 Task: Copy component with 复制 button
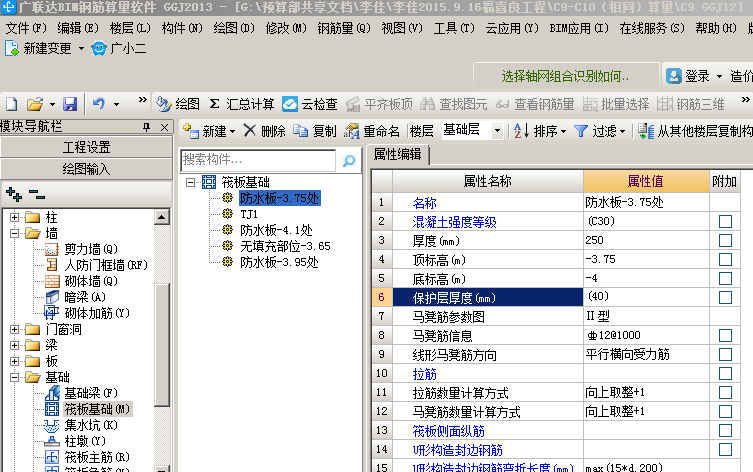315,131
